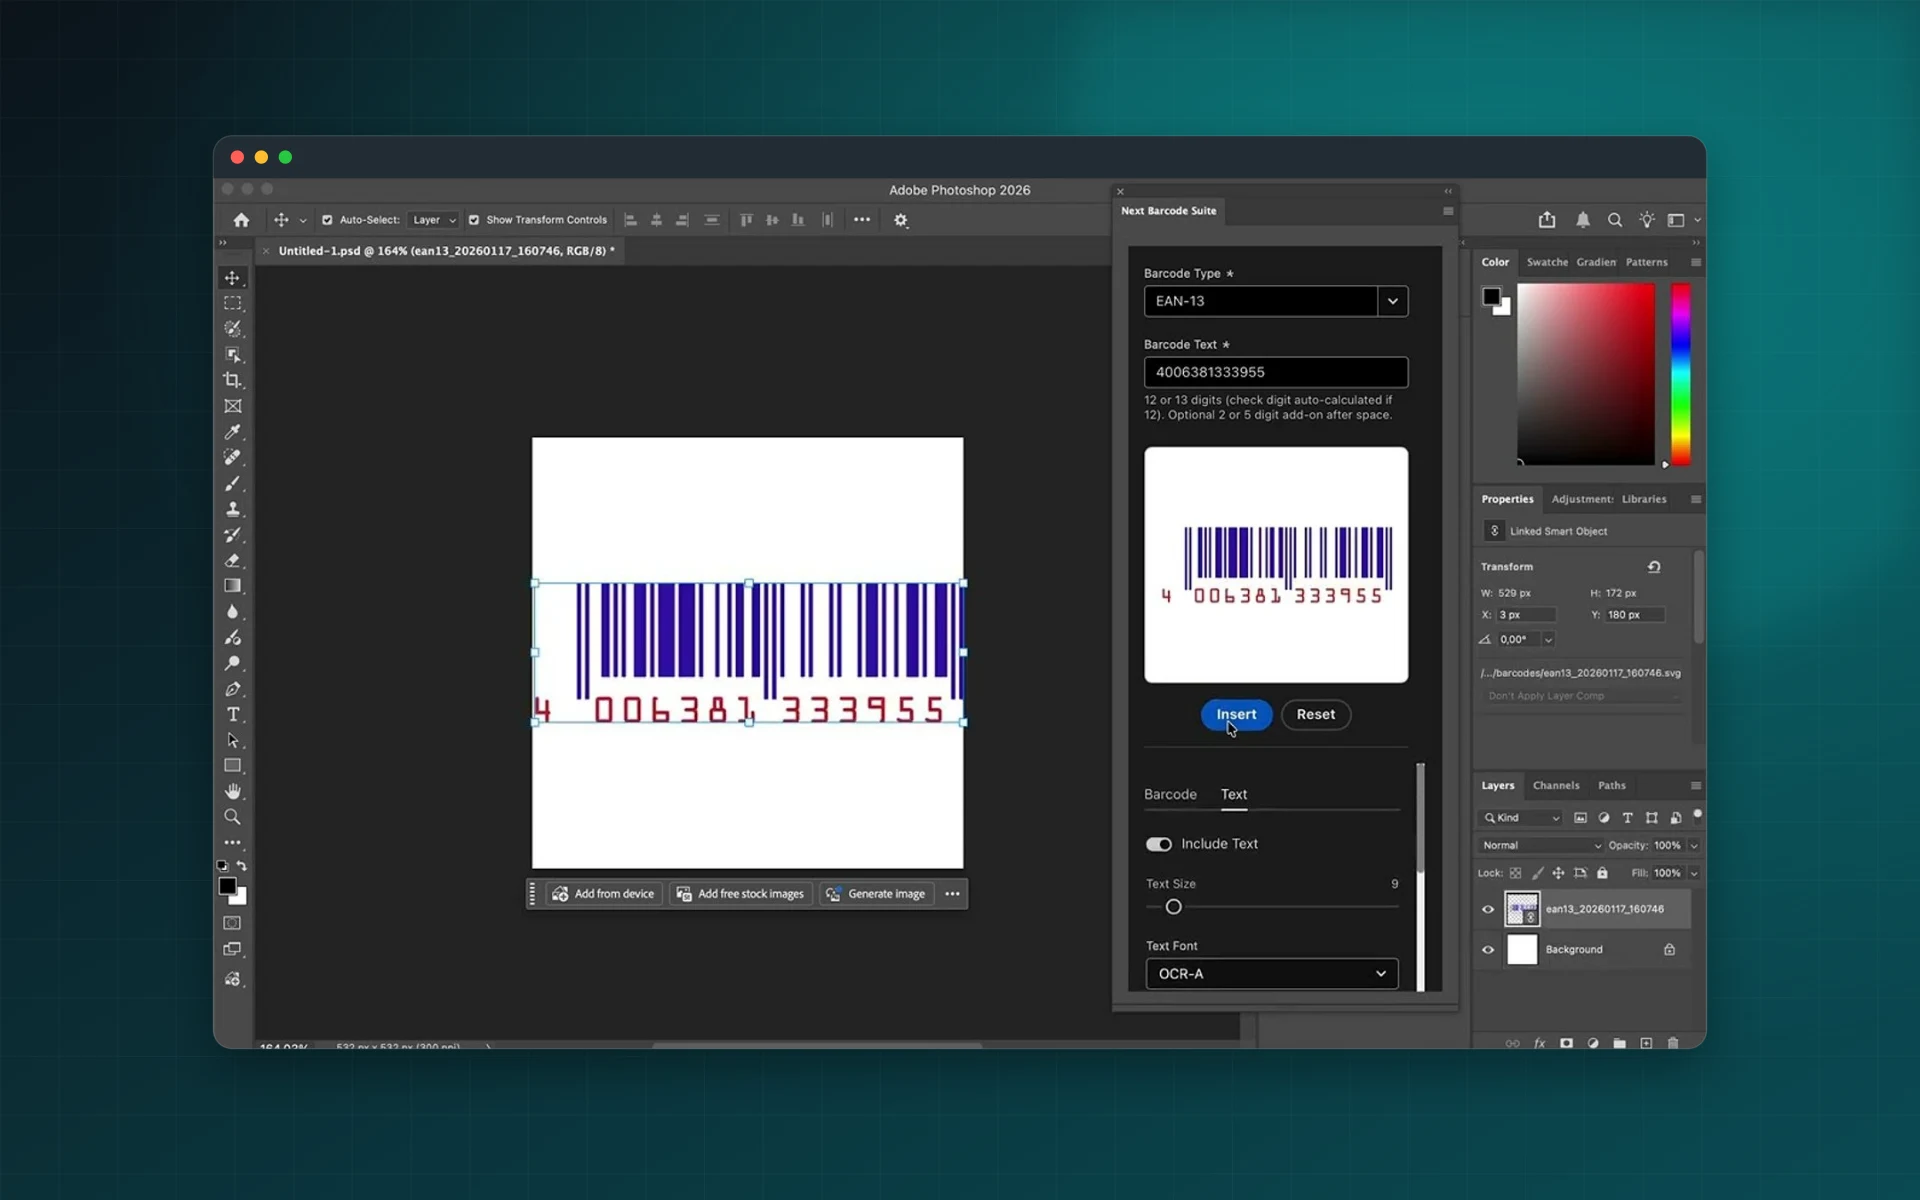This screenshot has height=1200, width=1920.
Task: Click the Share icon in top bar
Action: click(x=1547, y=220)
